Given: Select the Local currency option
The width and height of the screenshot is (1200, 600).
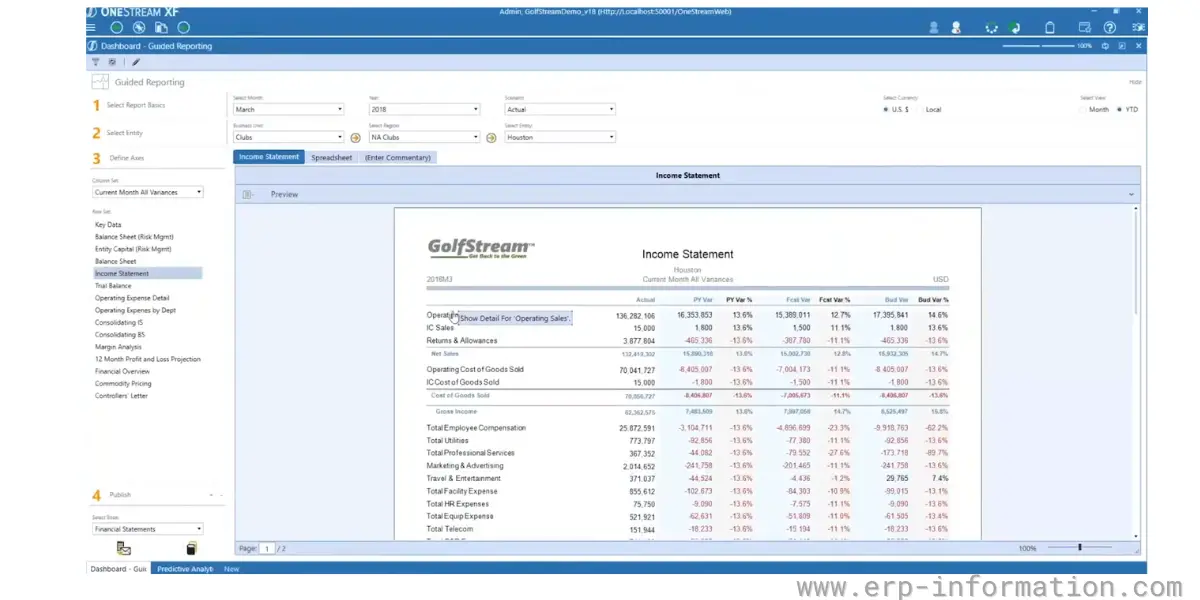Looking at the screenshot, I should [930, 109].
